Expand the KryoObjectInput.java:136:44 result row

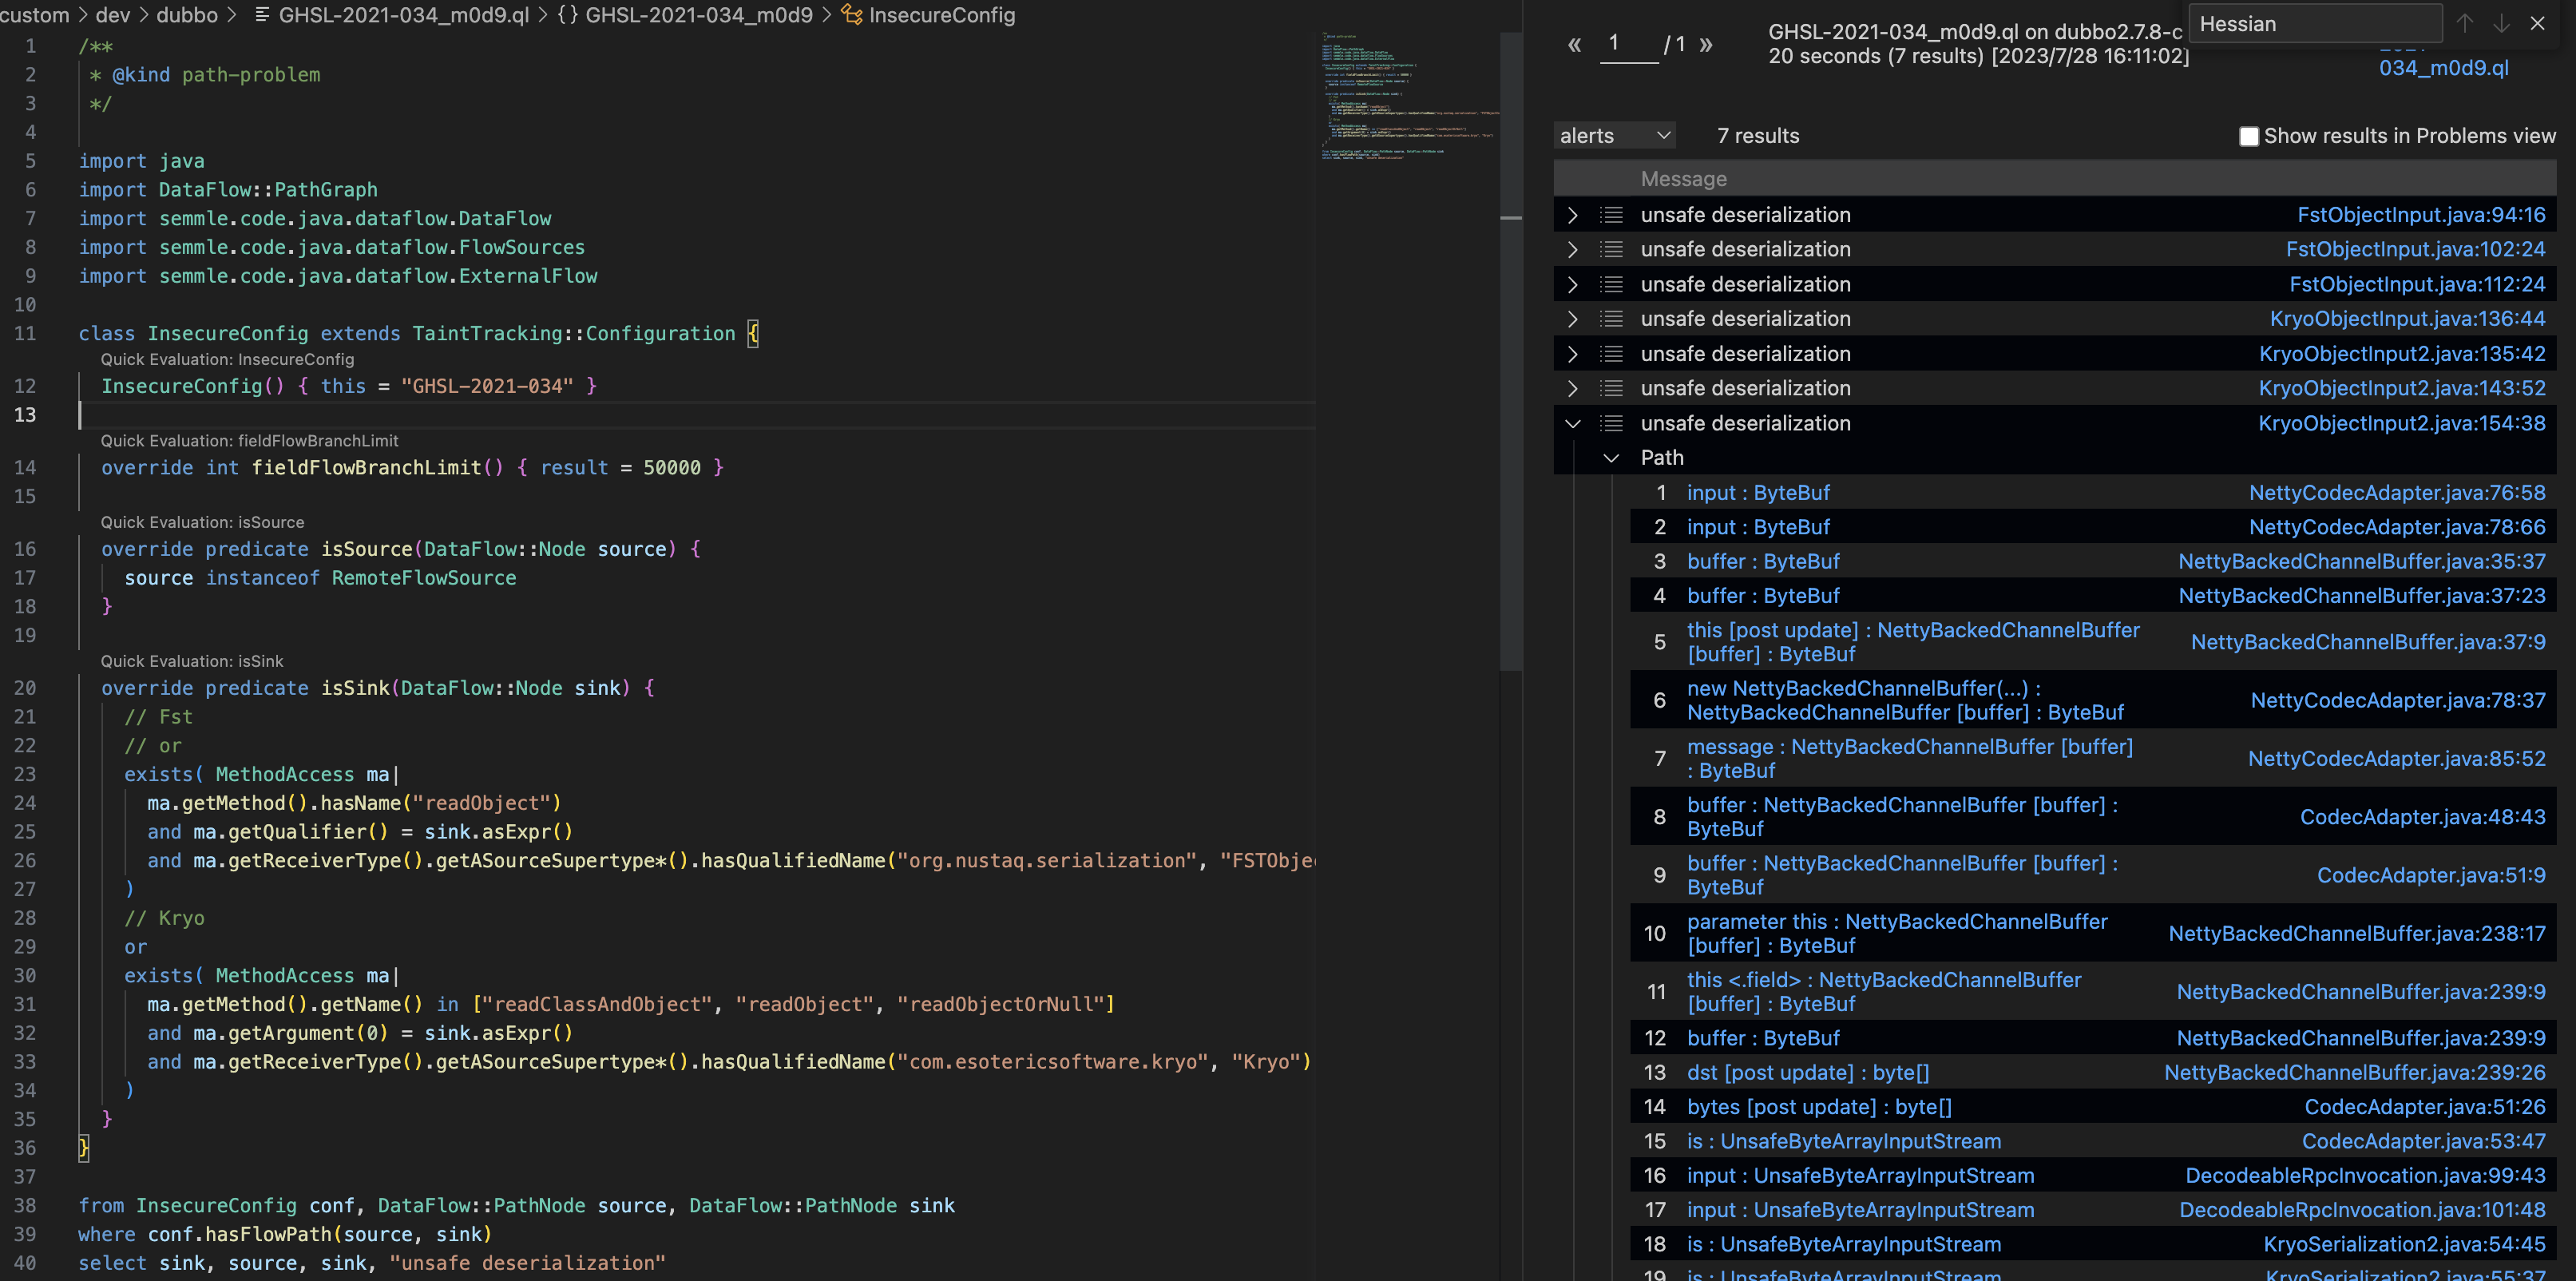pos(1572,319)
